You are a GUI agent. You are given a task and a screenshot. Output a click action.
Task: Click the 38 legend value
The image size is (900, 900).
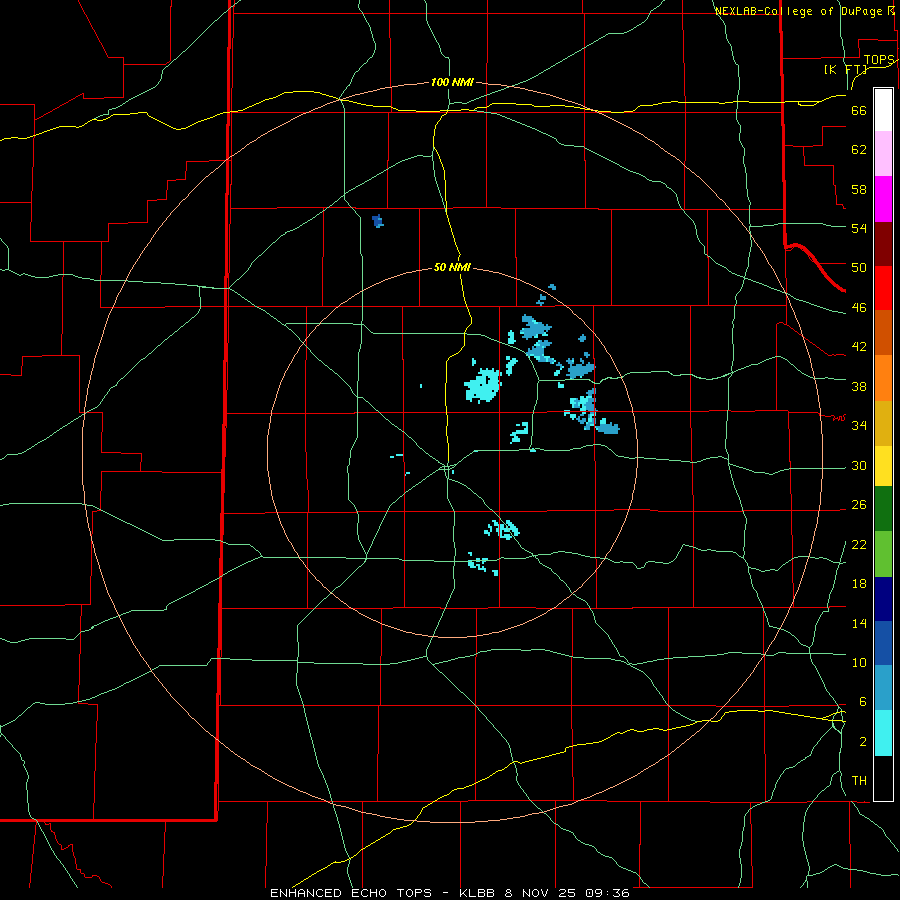[x=859, y=386]
